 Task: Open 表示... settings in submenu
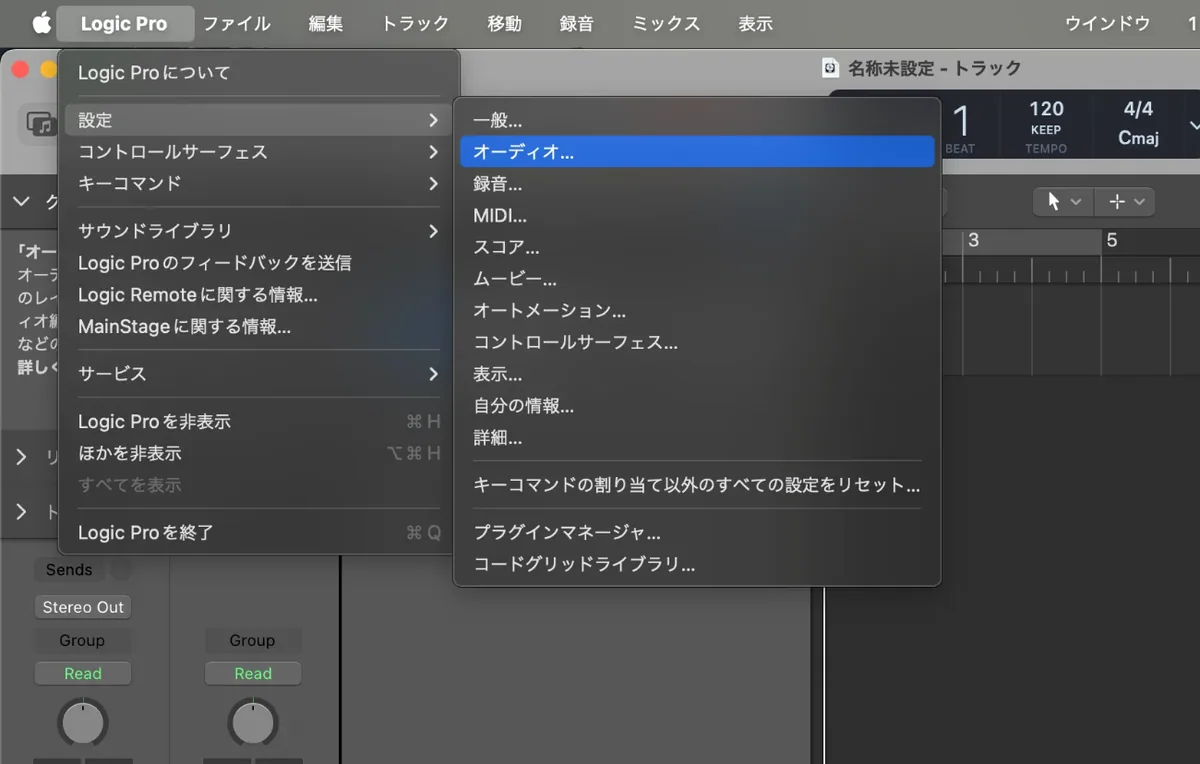(x=697, y=374)
